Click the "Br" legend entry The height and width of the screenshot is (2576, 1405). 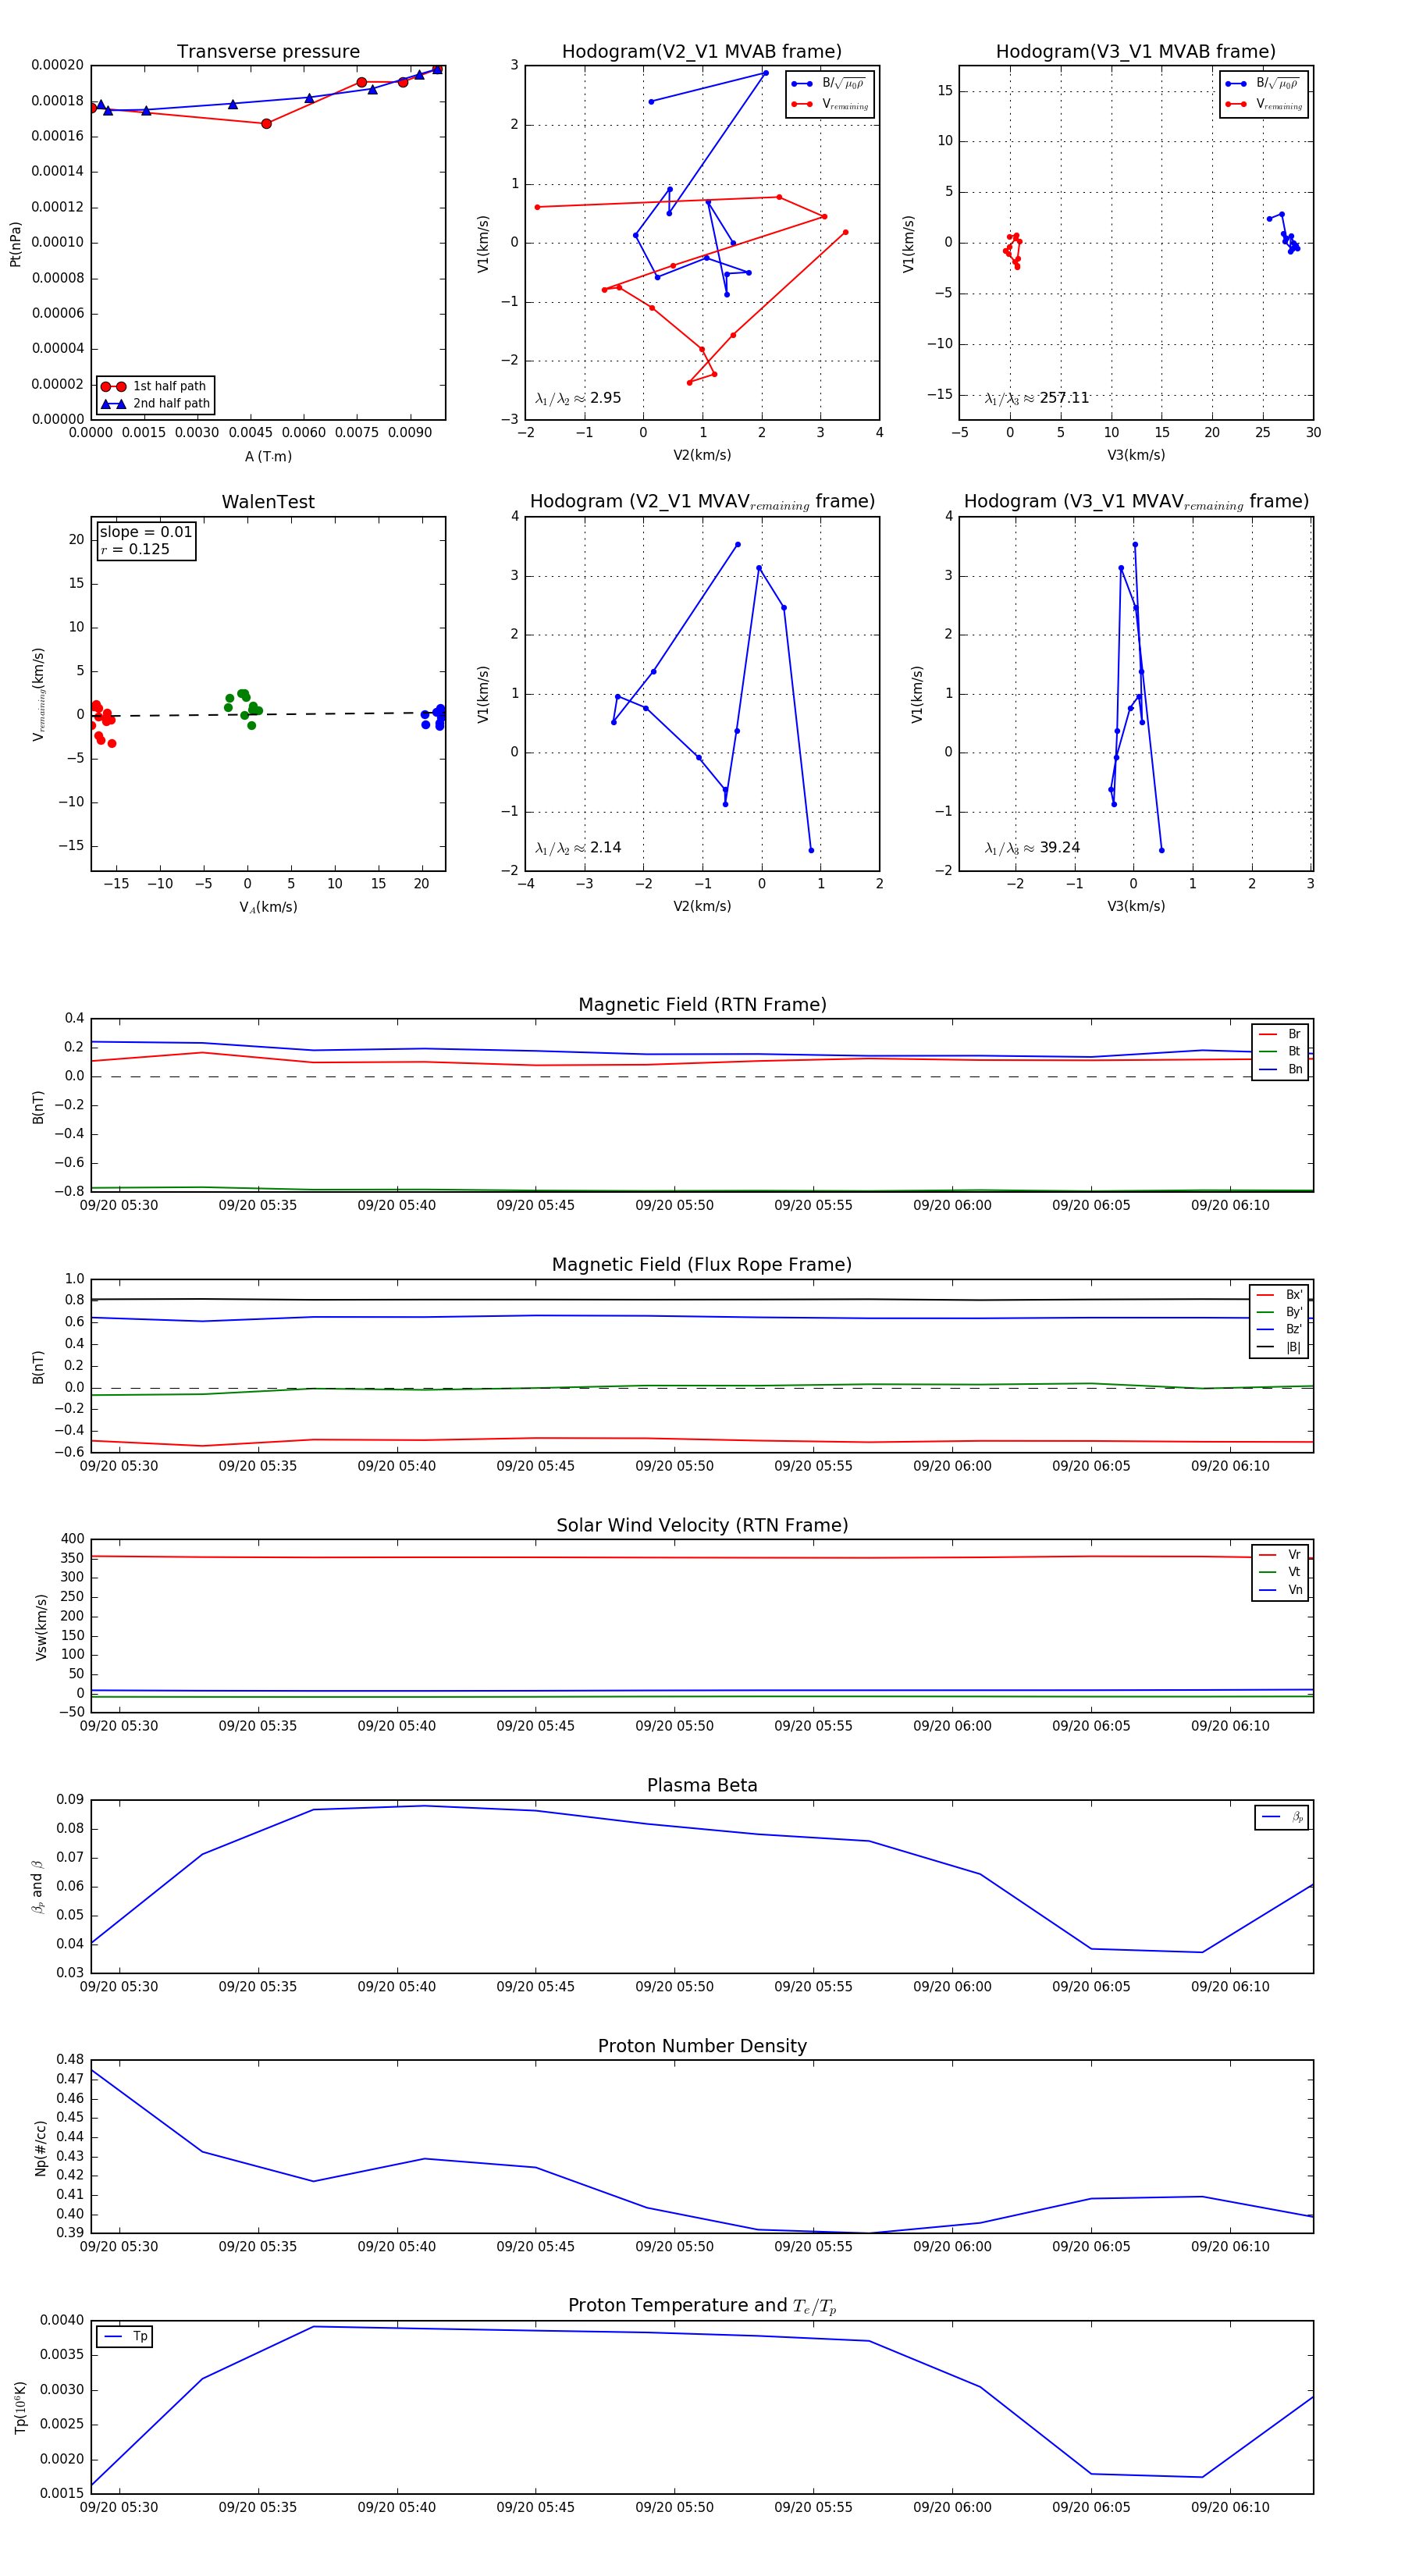[x=1280, y=1034]
